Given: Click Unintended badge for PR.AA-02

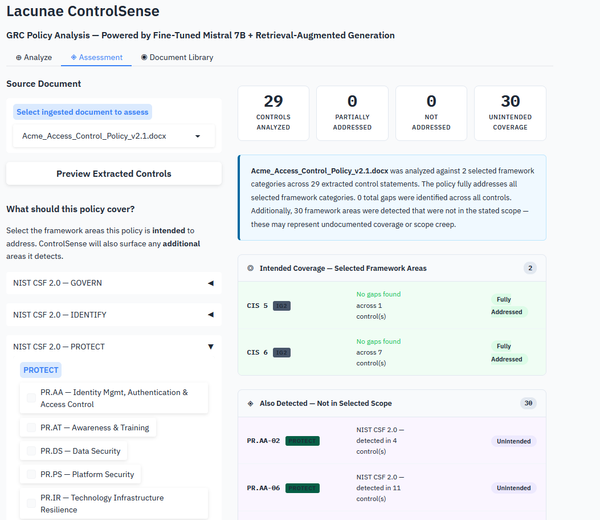Looking at the screenshot, I should click(x=514, y=441).
